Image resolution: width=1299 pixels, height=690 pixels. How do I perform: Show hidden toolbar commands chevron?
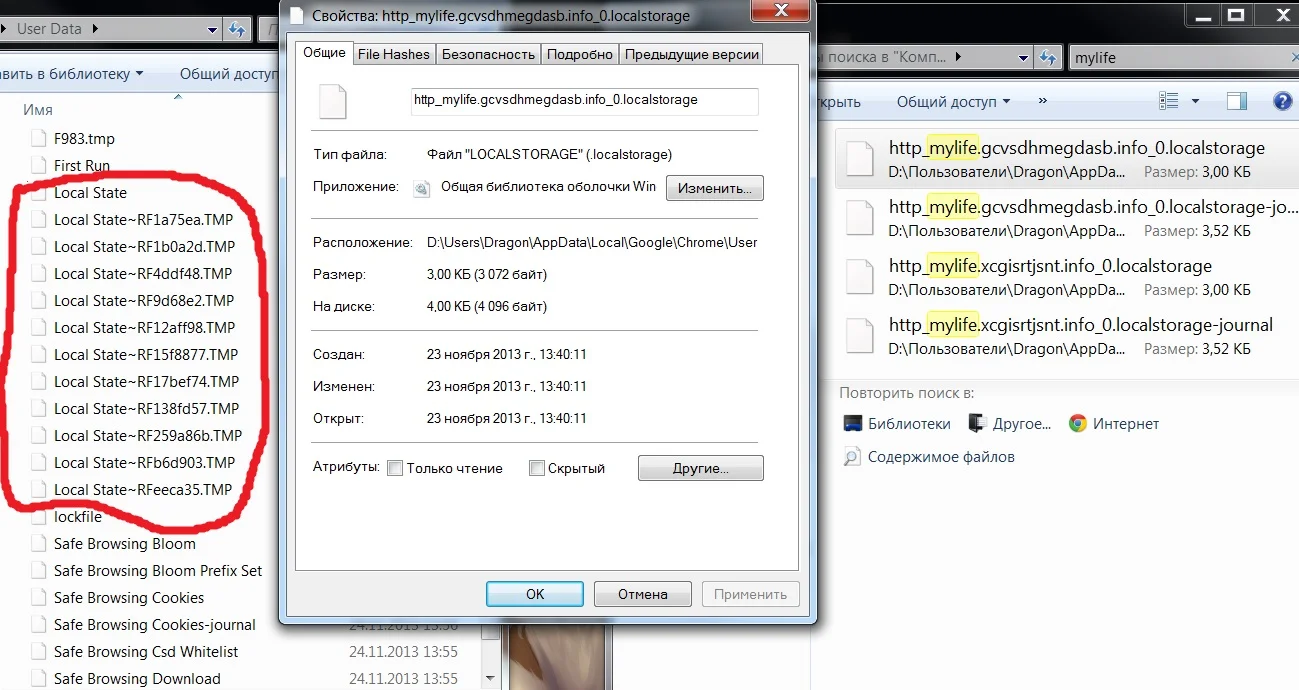point(1042,101)
